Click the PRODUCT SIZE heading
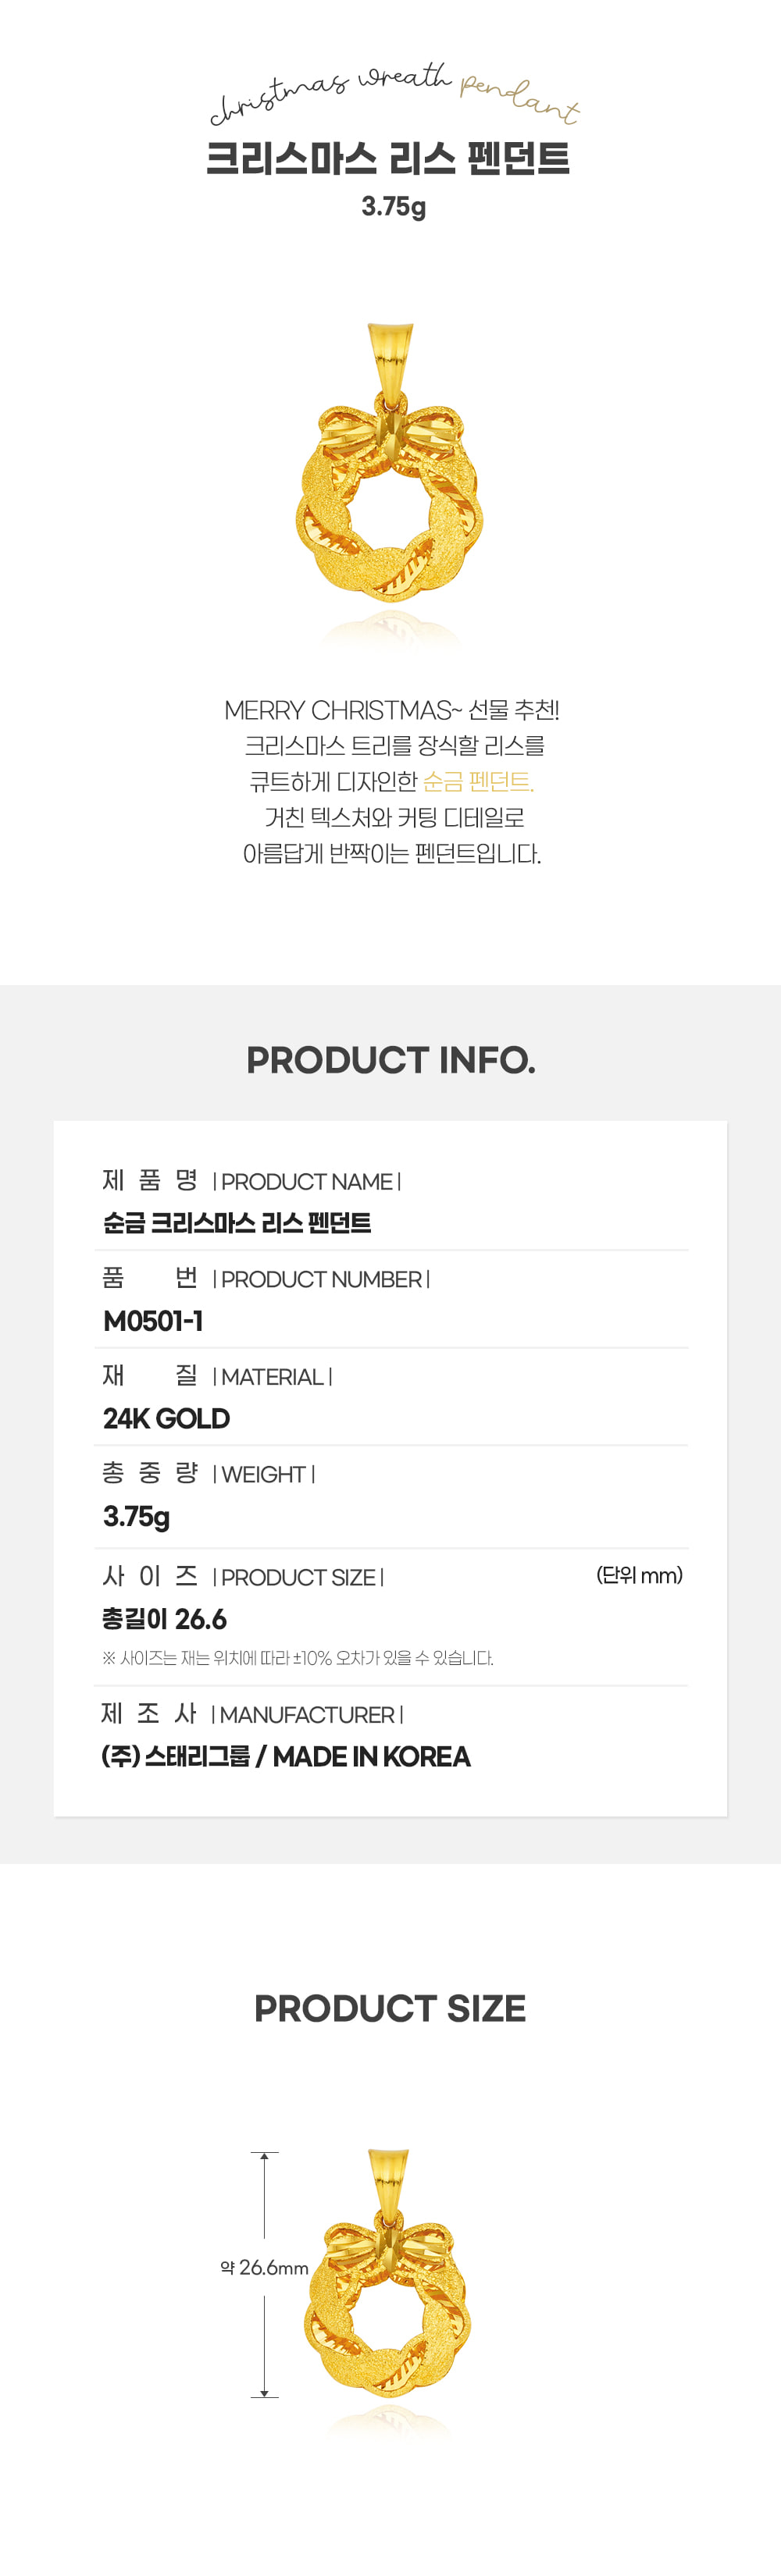Image resolution: width=781 pixels, height=2576 pixels. click(390, 2008)
